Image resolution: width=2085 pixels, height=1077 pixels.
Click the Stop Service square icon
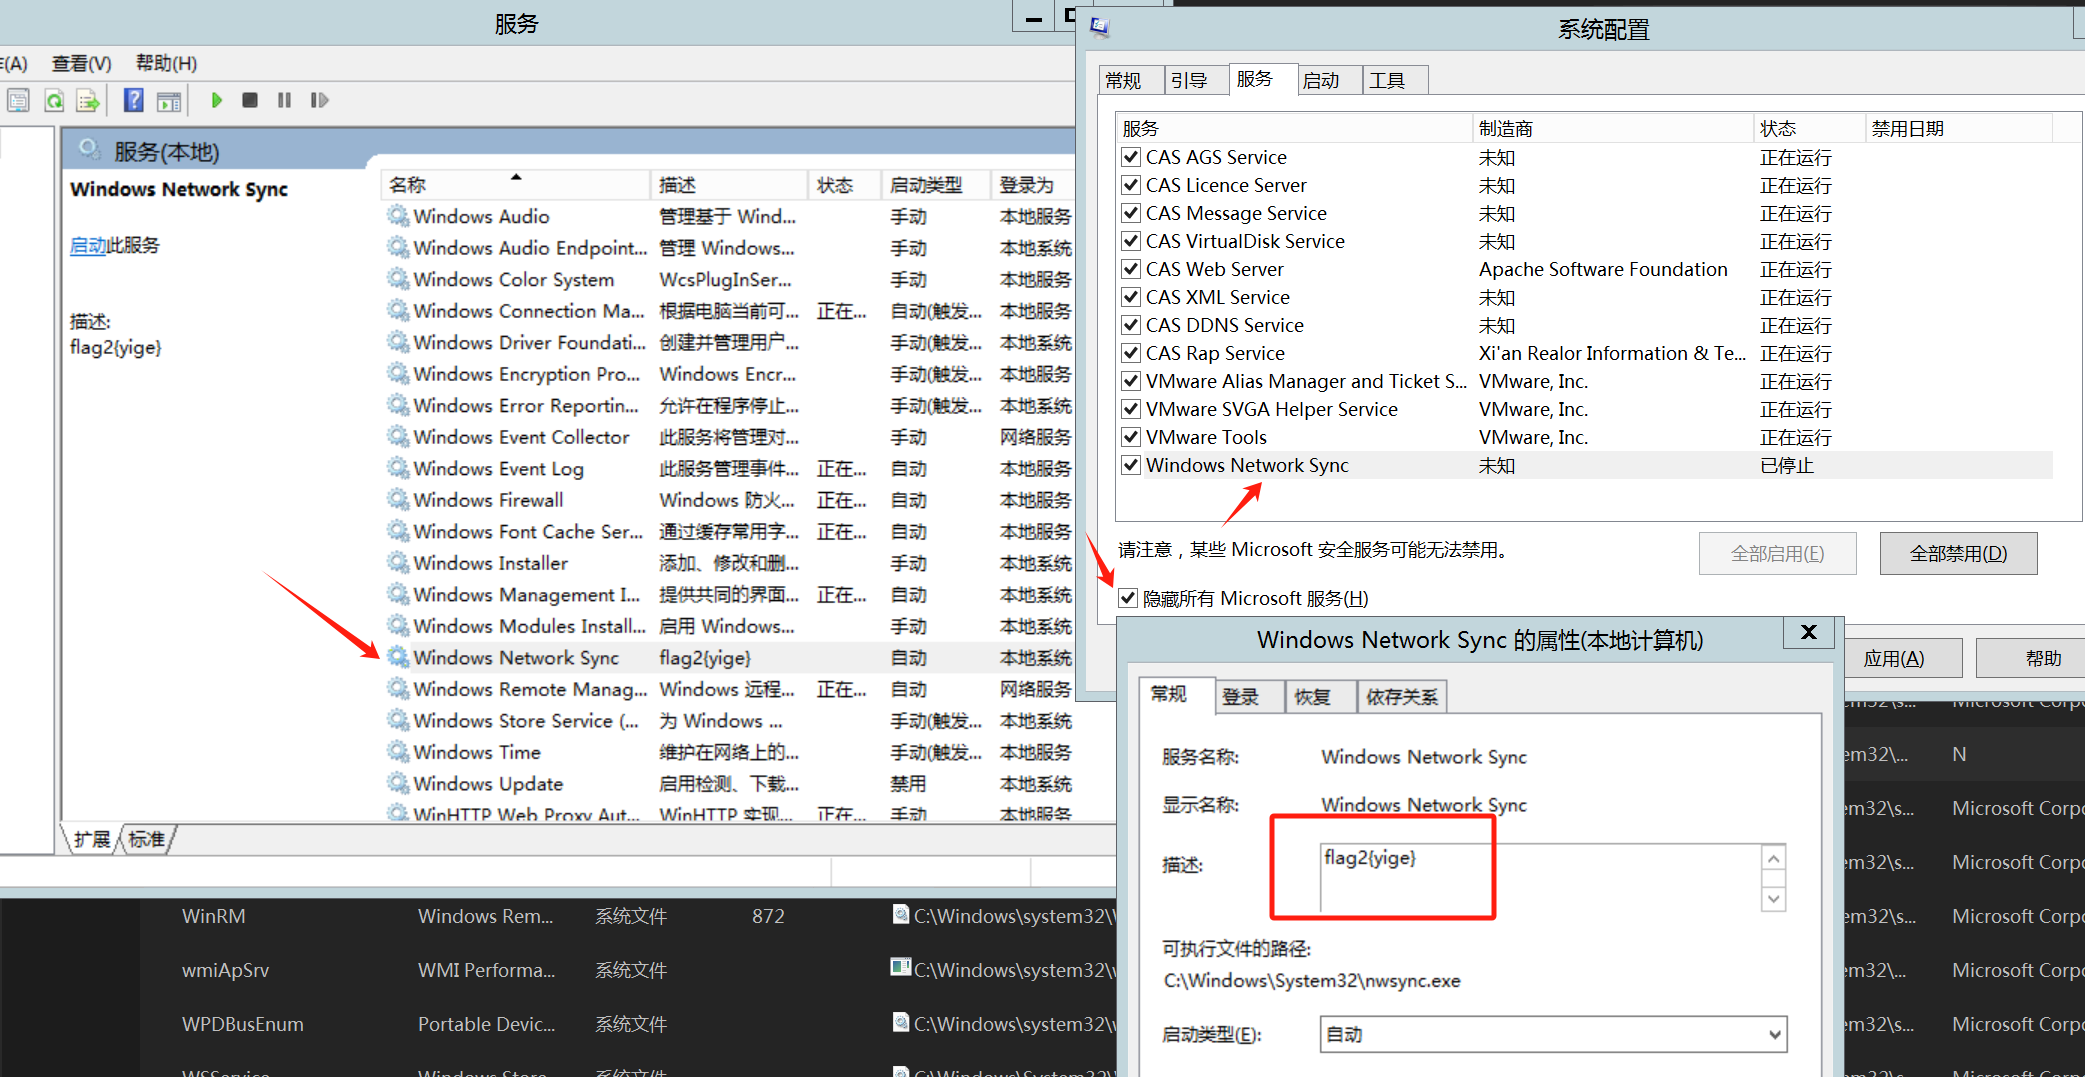250,100
